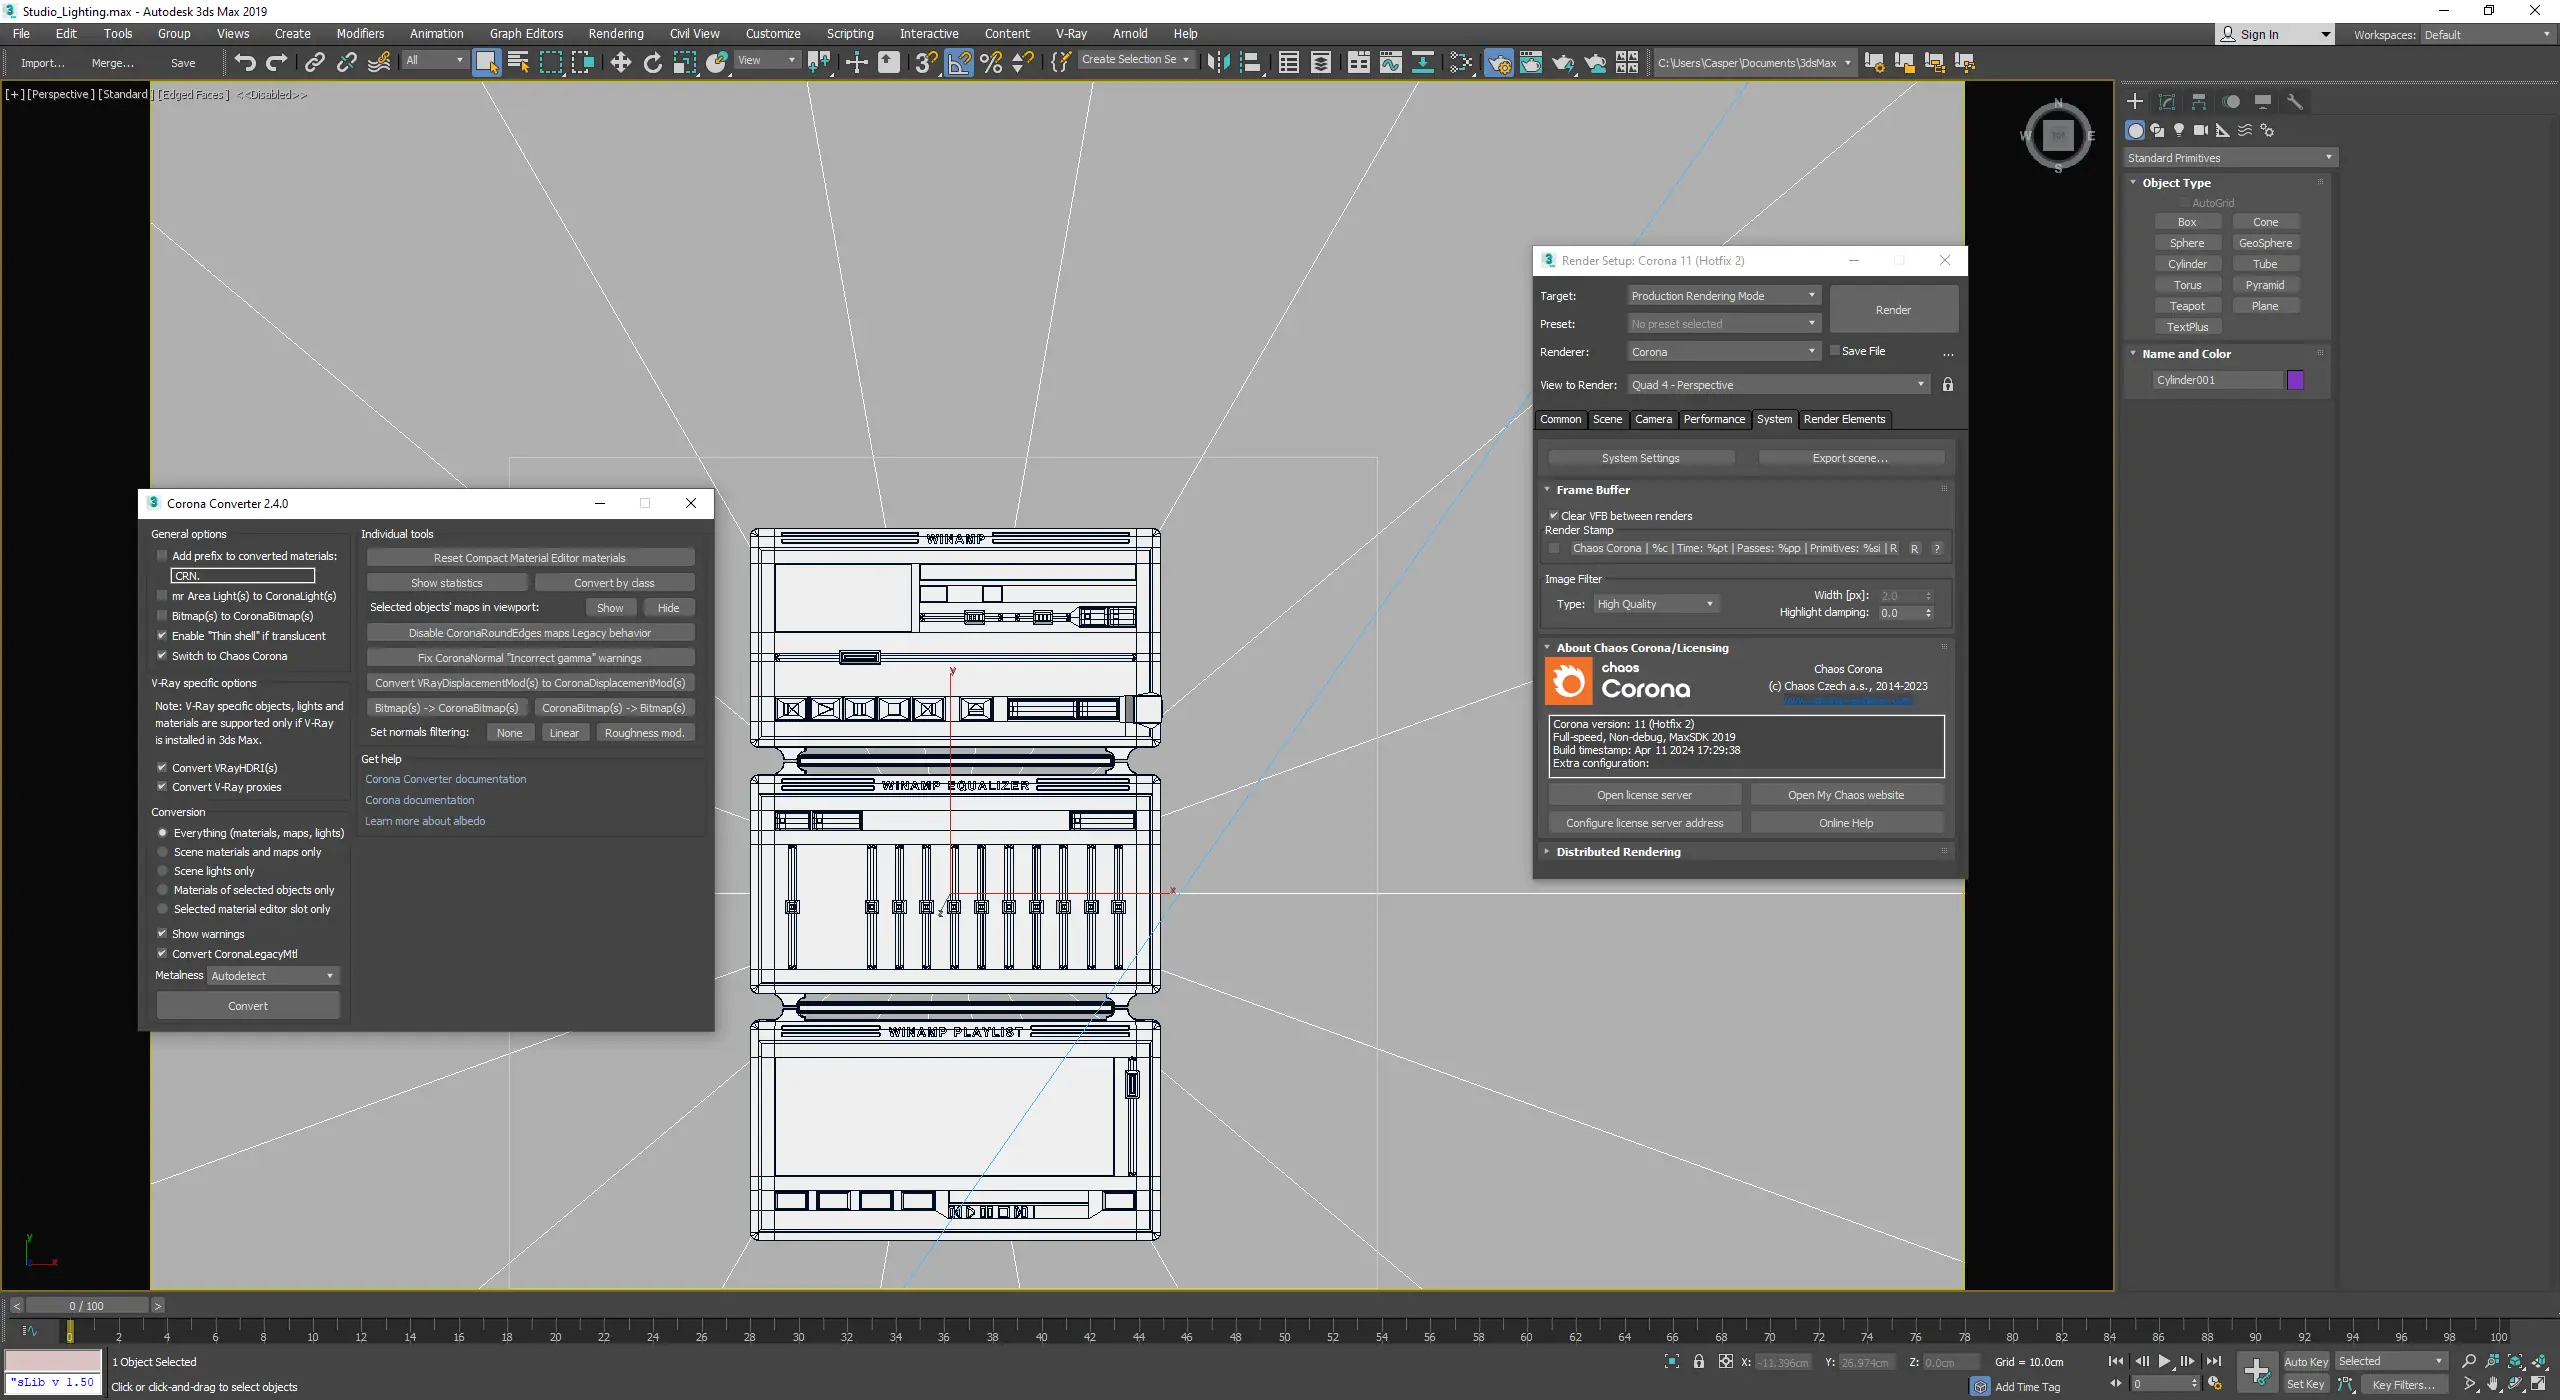
Task: Open the Renderer Corona dropdown
Action: click(x=1722, y=352)
